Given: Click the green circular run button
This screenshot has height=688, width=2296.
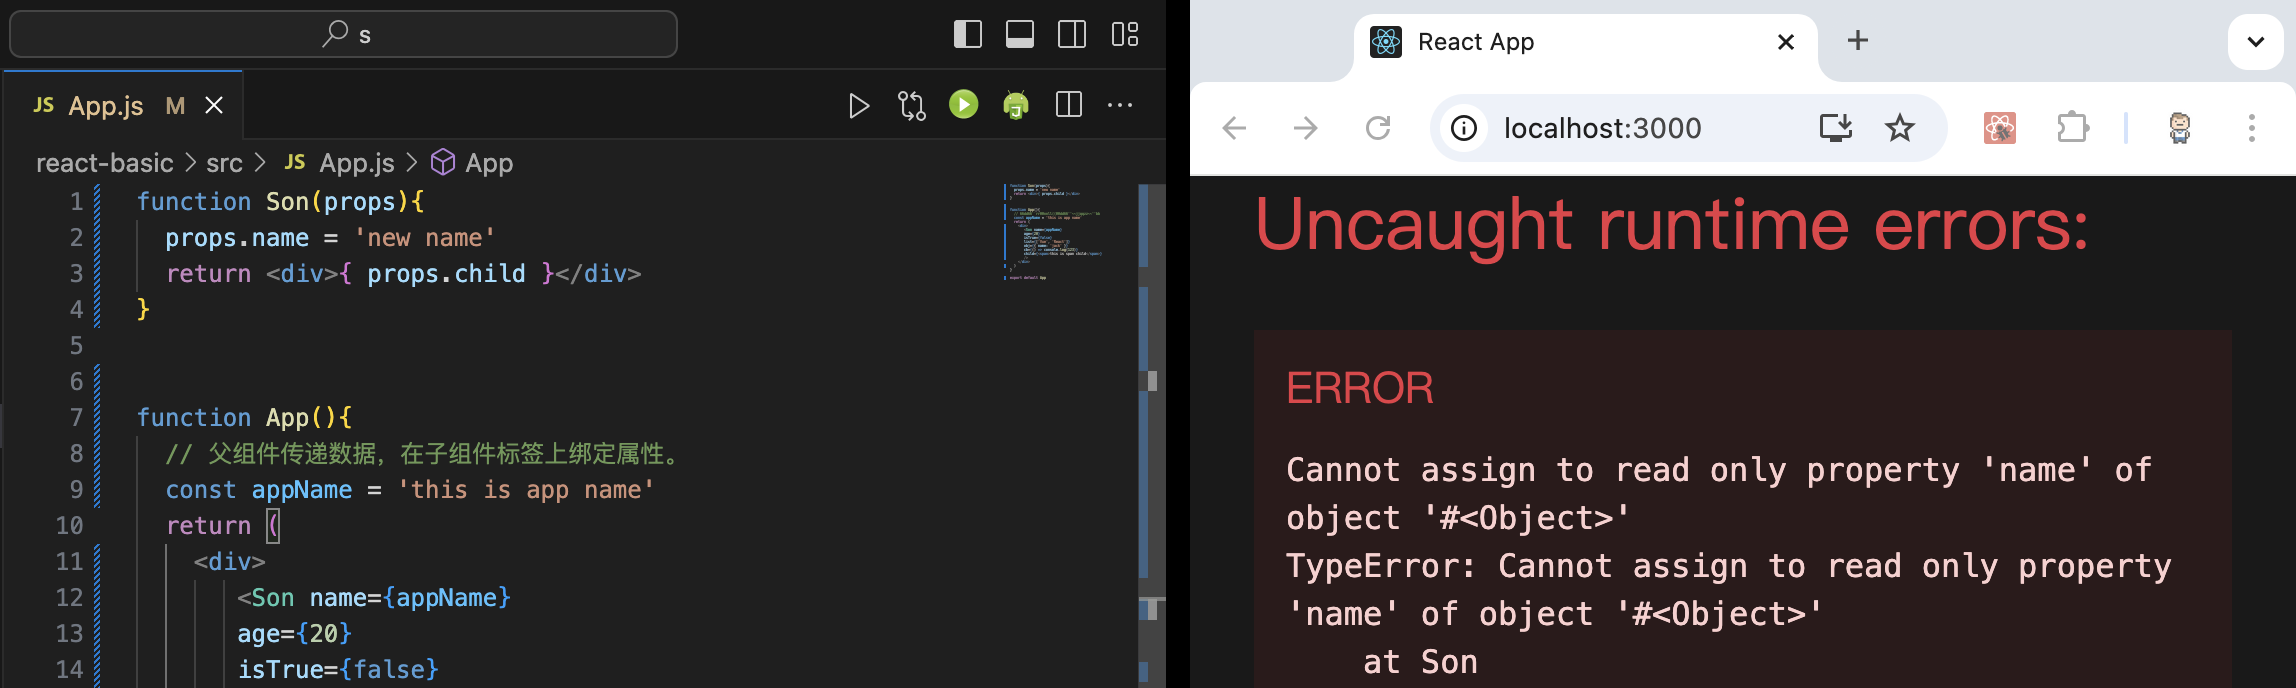Looking at the screenshot, I should coord(963,105).
